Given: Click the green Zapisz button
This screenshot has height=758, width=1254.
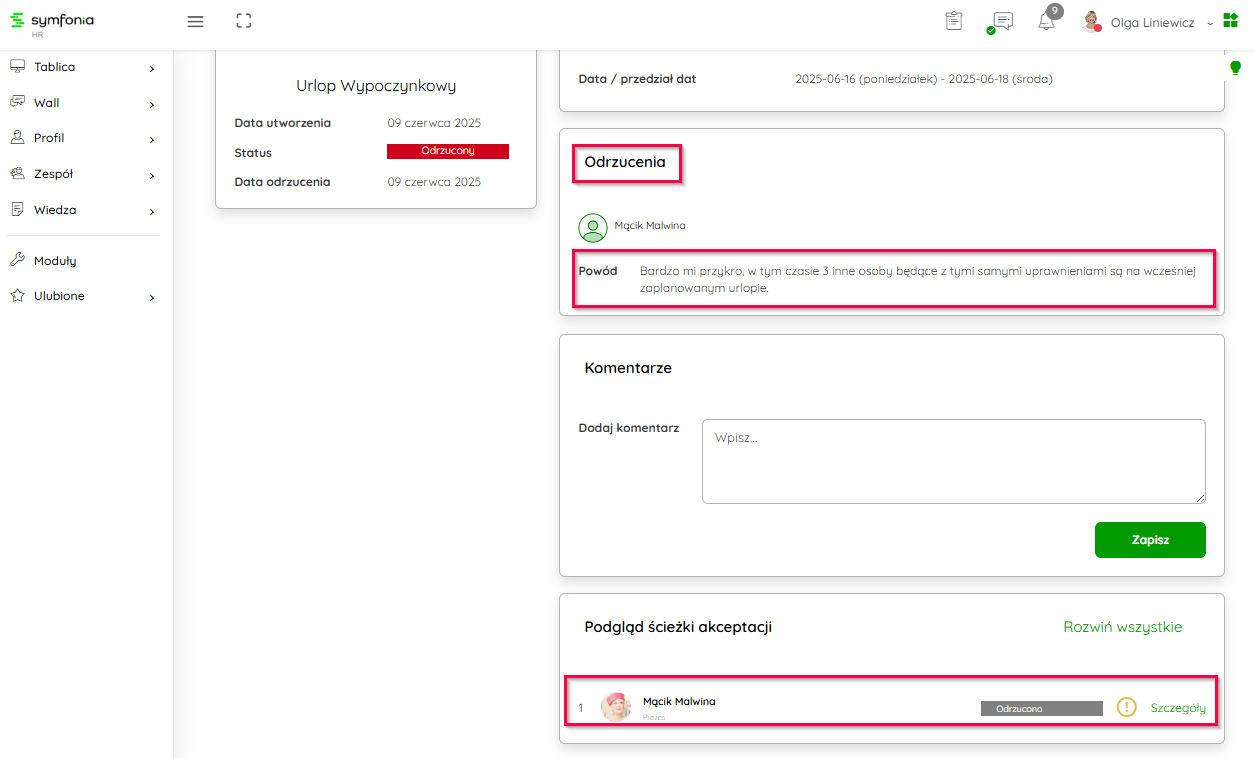Looking at the screenshot, I should click(x=1150, y=540).
